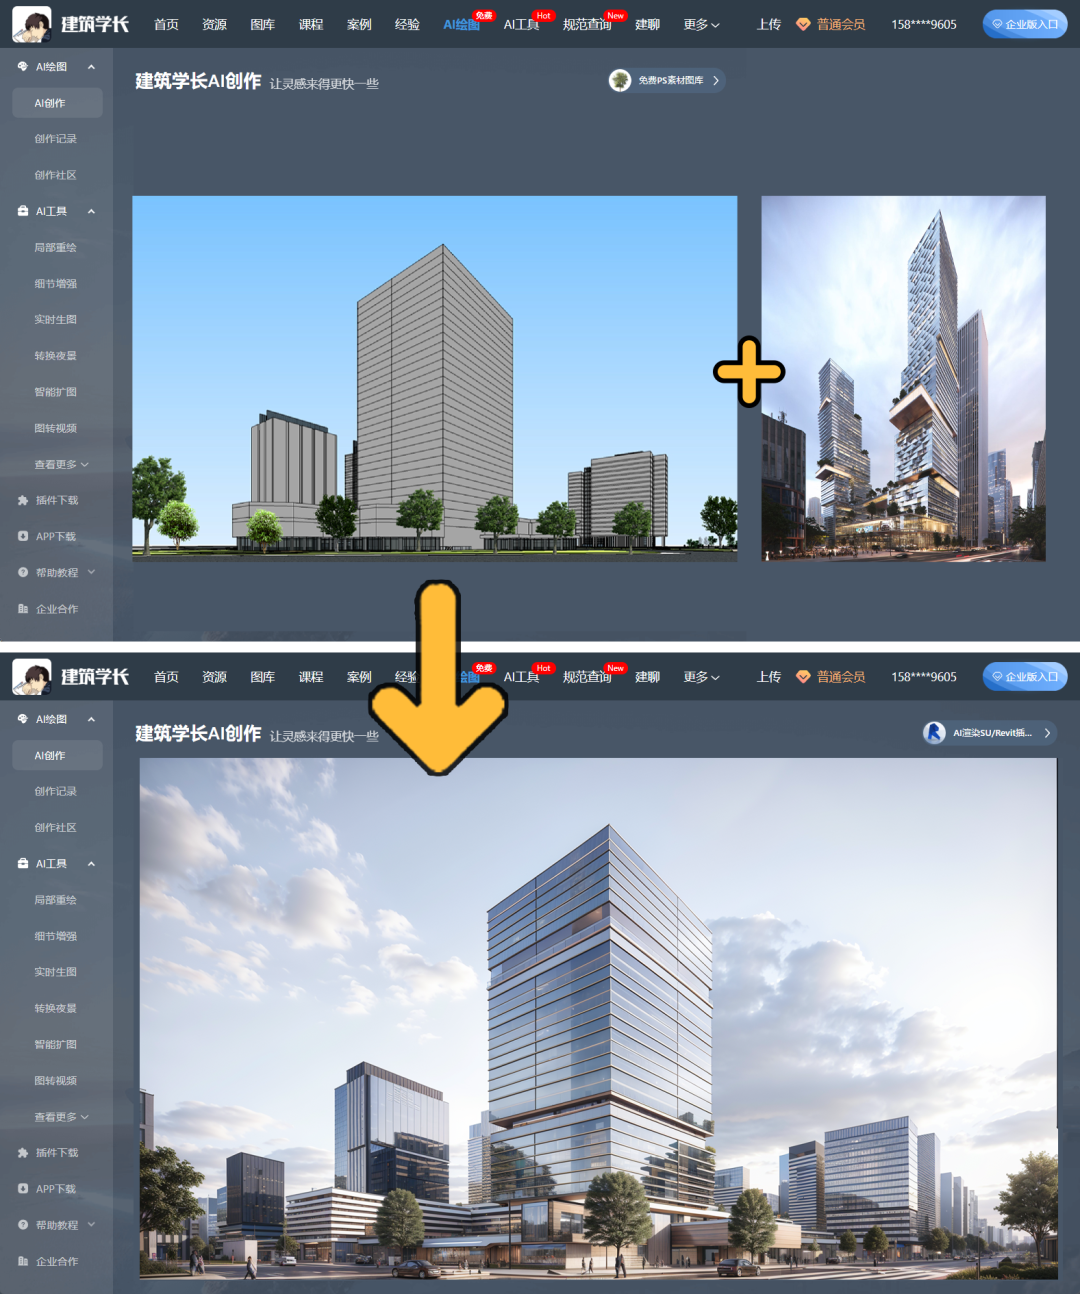Open 建聊 in the lower page navbar
Screen dimensions: 1080x1294
point(647,677)
